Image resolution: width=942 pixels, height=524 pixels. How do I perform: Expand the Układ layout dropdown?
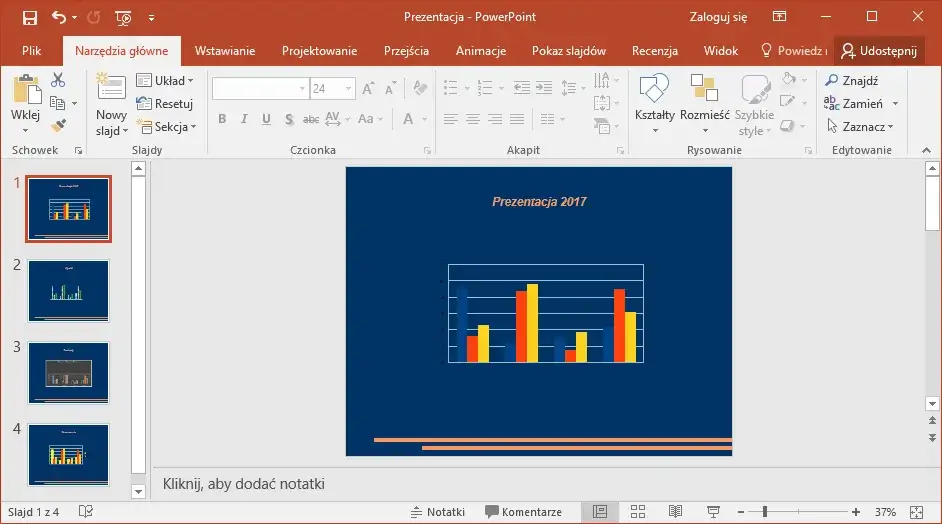(x=165, y=81)
